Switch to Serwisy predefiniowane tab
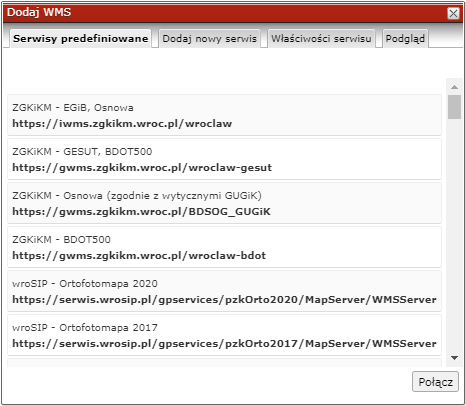The height and width of the screenshot is (406, 466). point(81,39)
